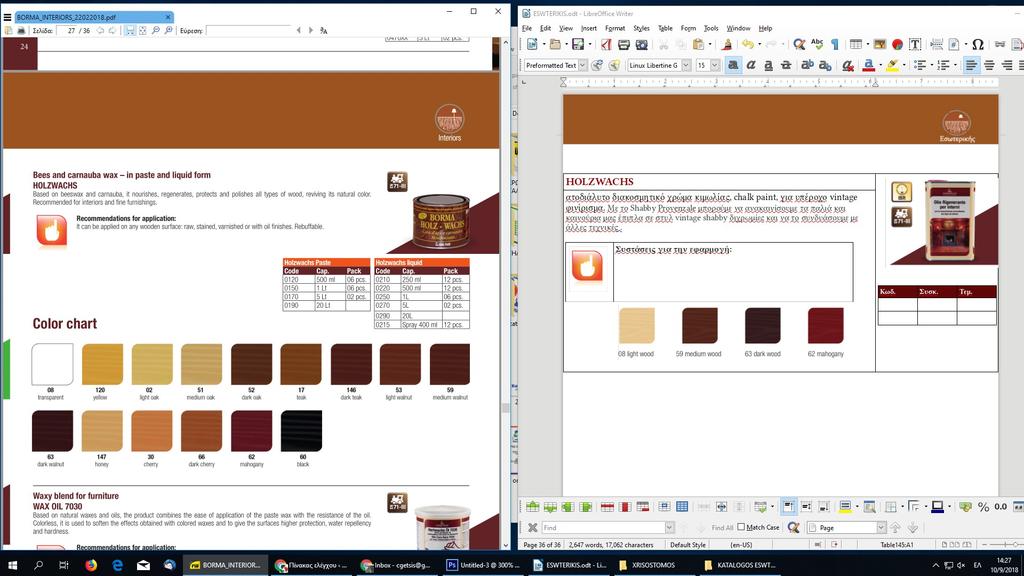Image resolution: width=1024 pixels, height=576 pixels.
Task: Open the File menu in Writer
Action: 526,28
